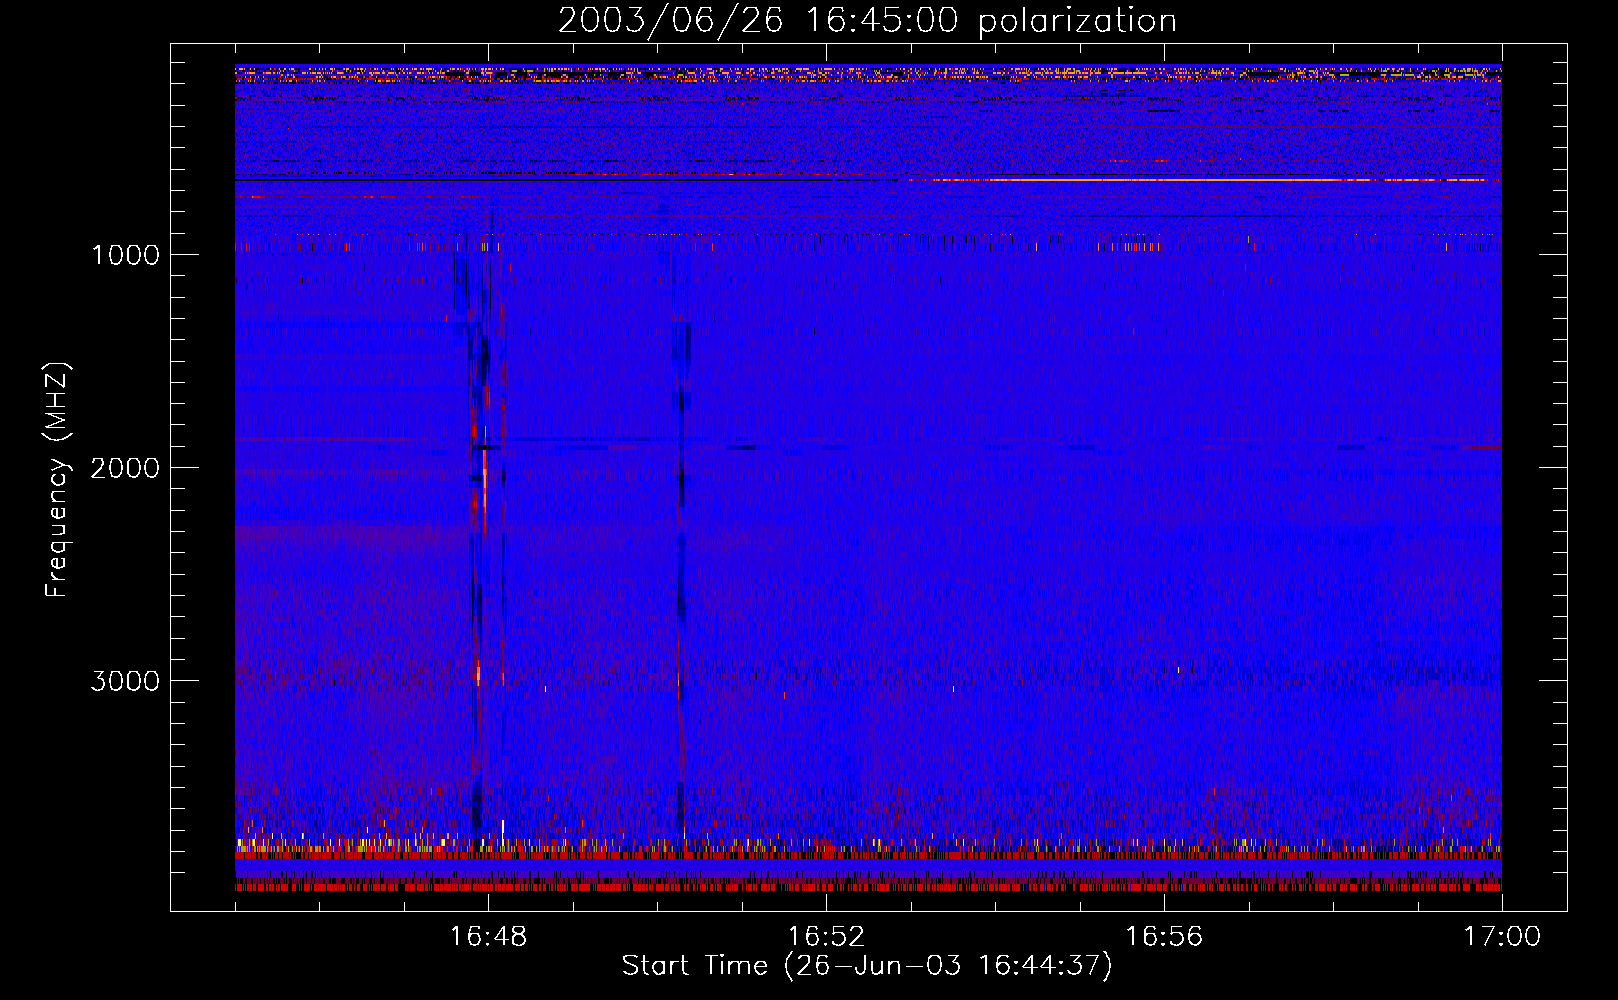Click the bright red burst near 2000 MHz at 16:48
This screenshot has width=1618, height=1000.
[x=484, y=490]
